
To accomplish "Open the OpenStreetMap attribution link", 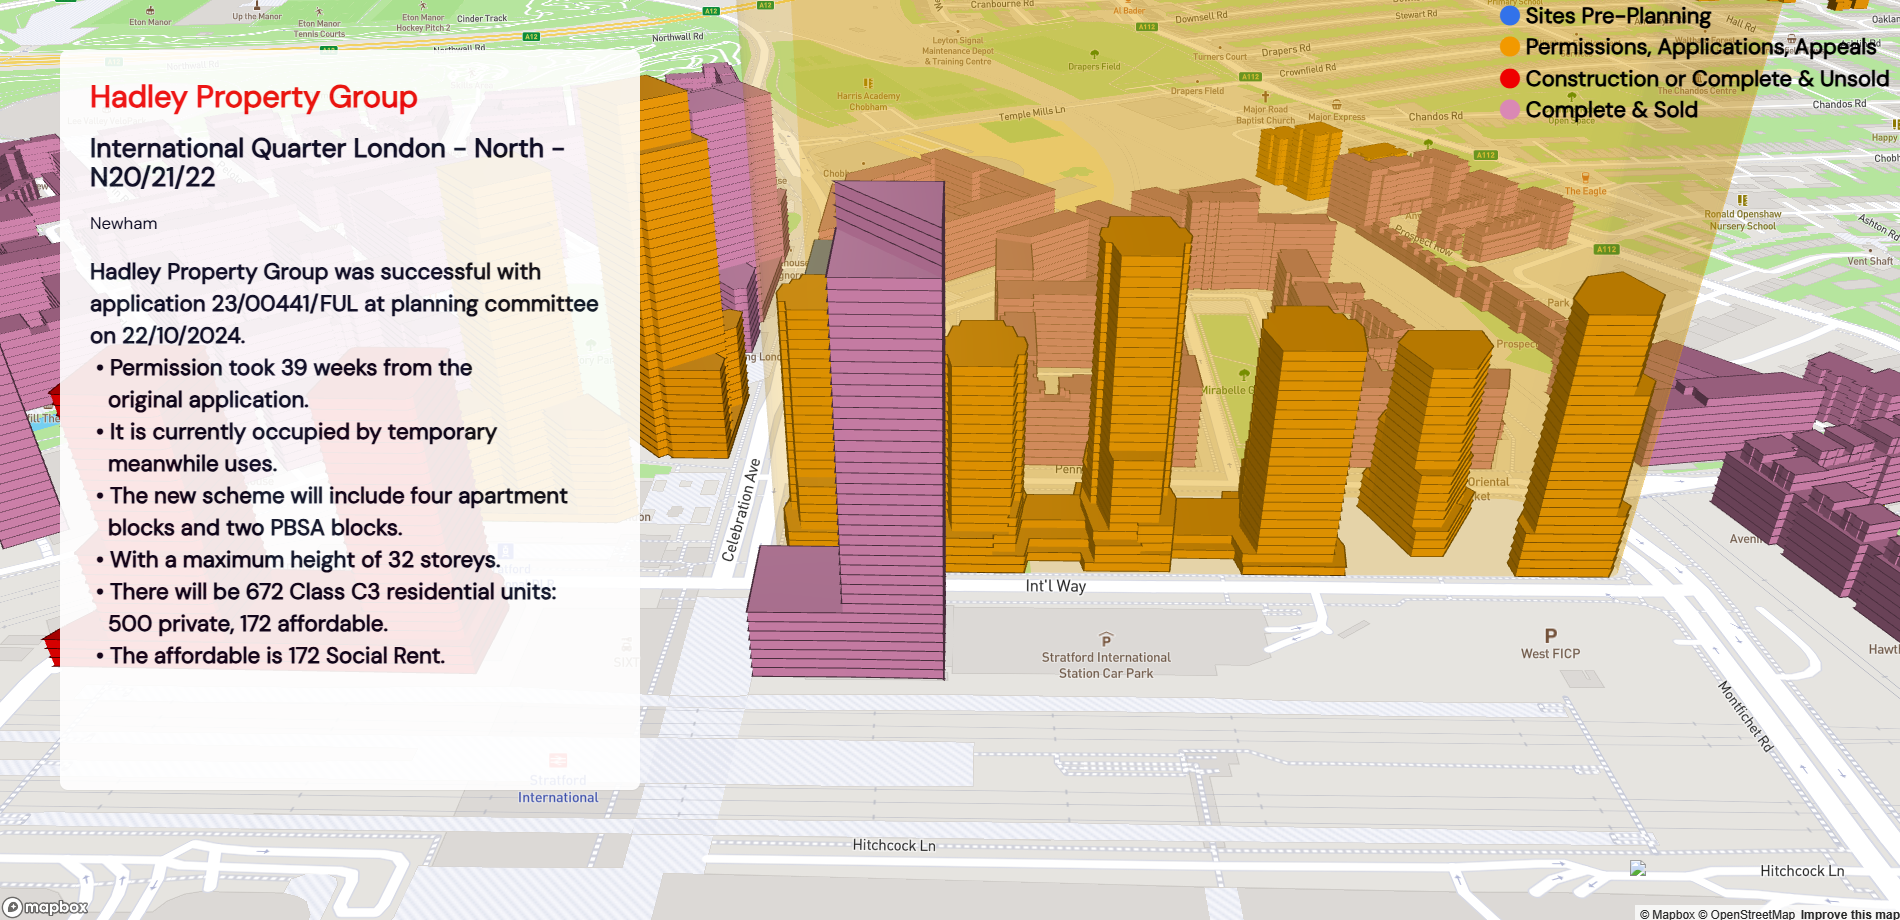I will (x=1746, y=914).
